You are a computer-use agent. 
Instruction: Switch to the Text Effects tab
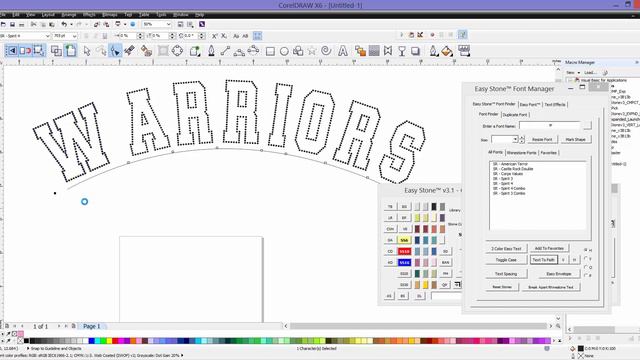(555, 104)
